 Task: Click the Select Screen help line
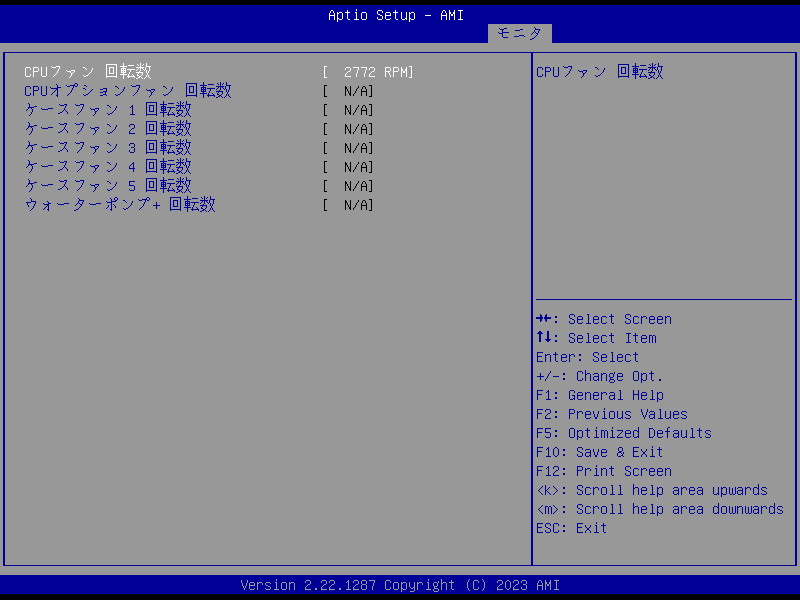pos(604,319)
